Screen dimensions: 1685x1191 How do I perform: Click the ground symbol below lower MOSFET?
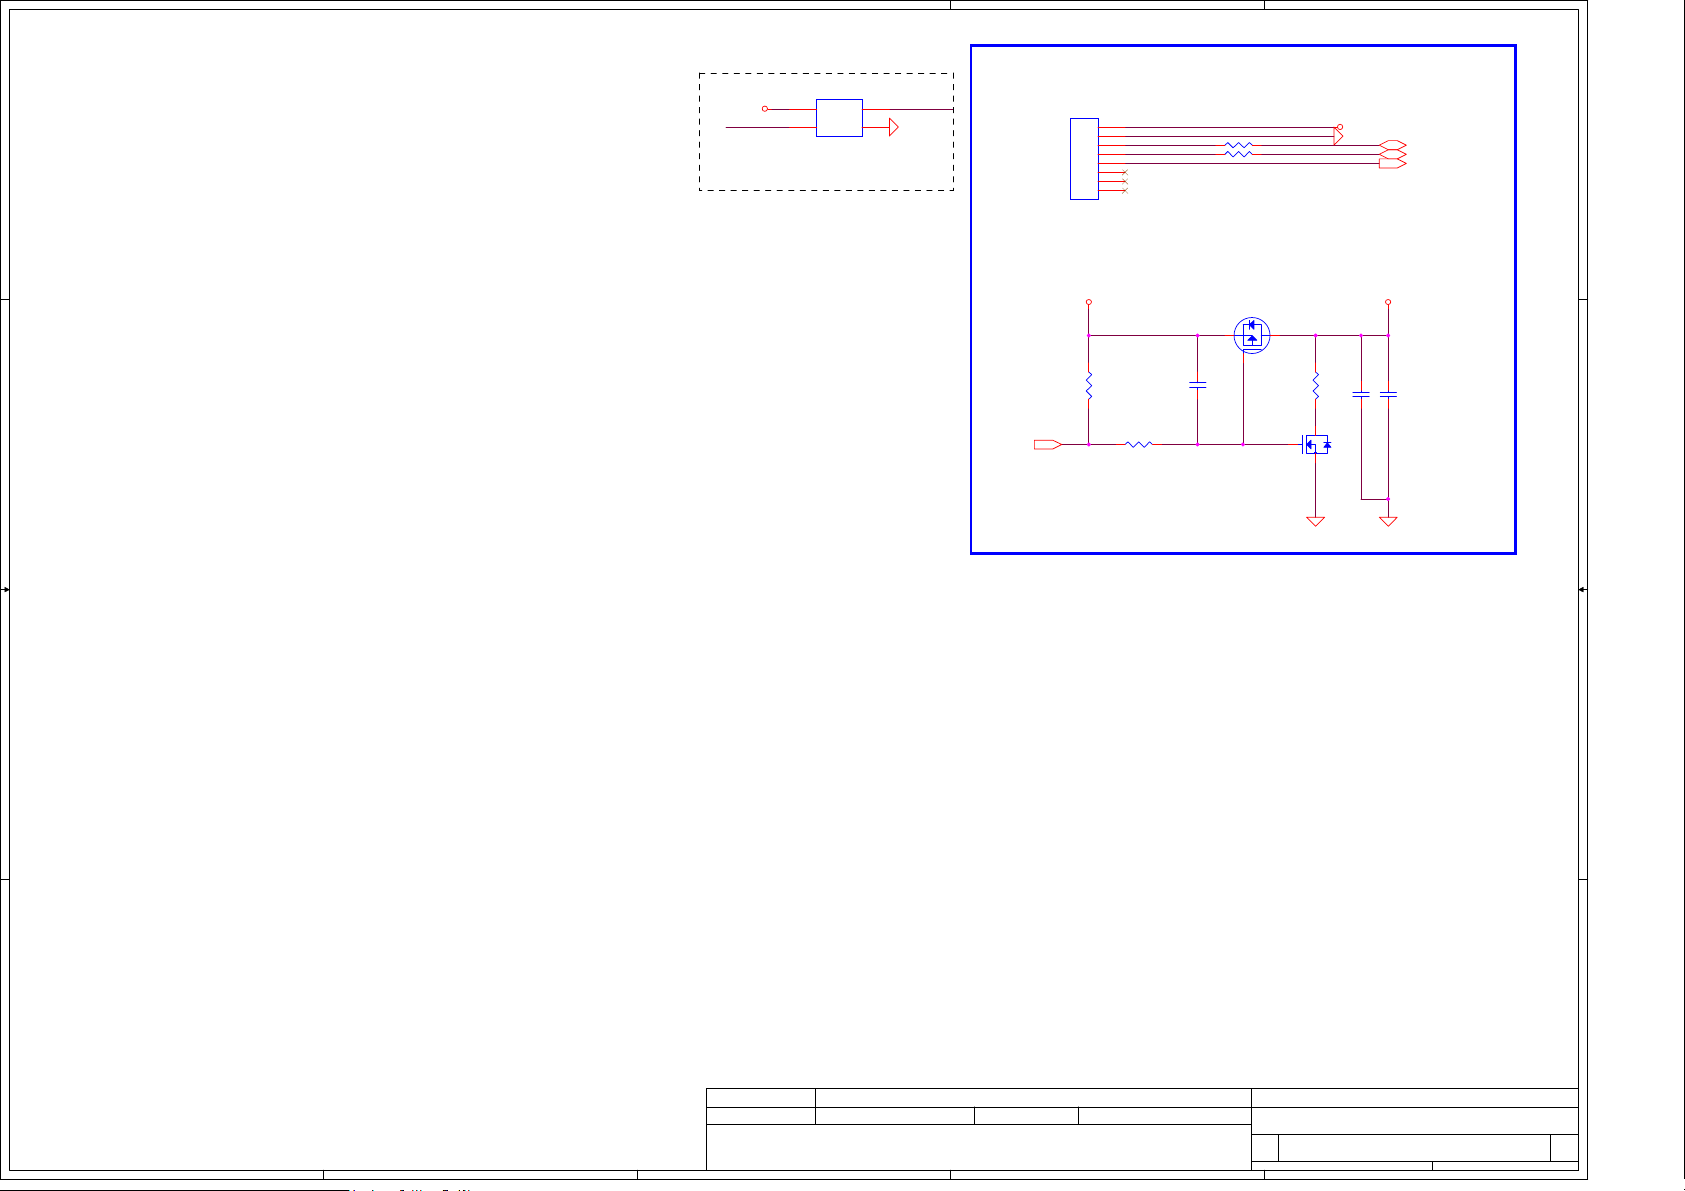[1316, 521]
